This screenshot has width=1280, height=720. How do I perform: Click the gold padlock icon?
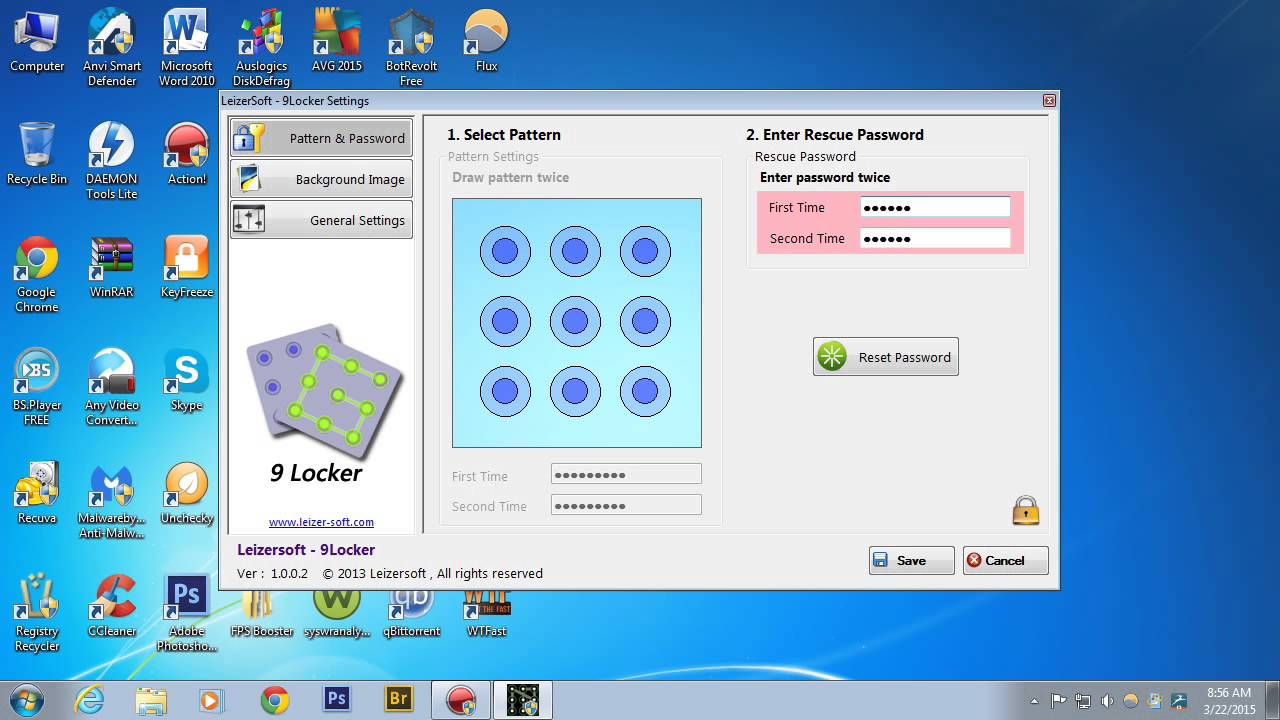pos(1026,510)
